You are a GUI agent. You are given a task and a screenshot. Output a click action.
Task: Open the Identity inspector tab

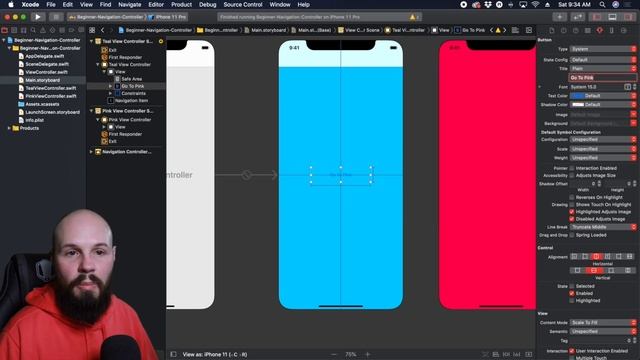pyautogui.click(x=587, y=30)
